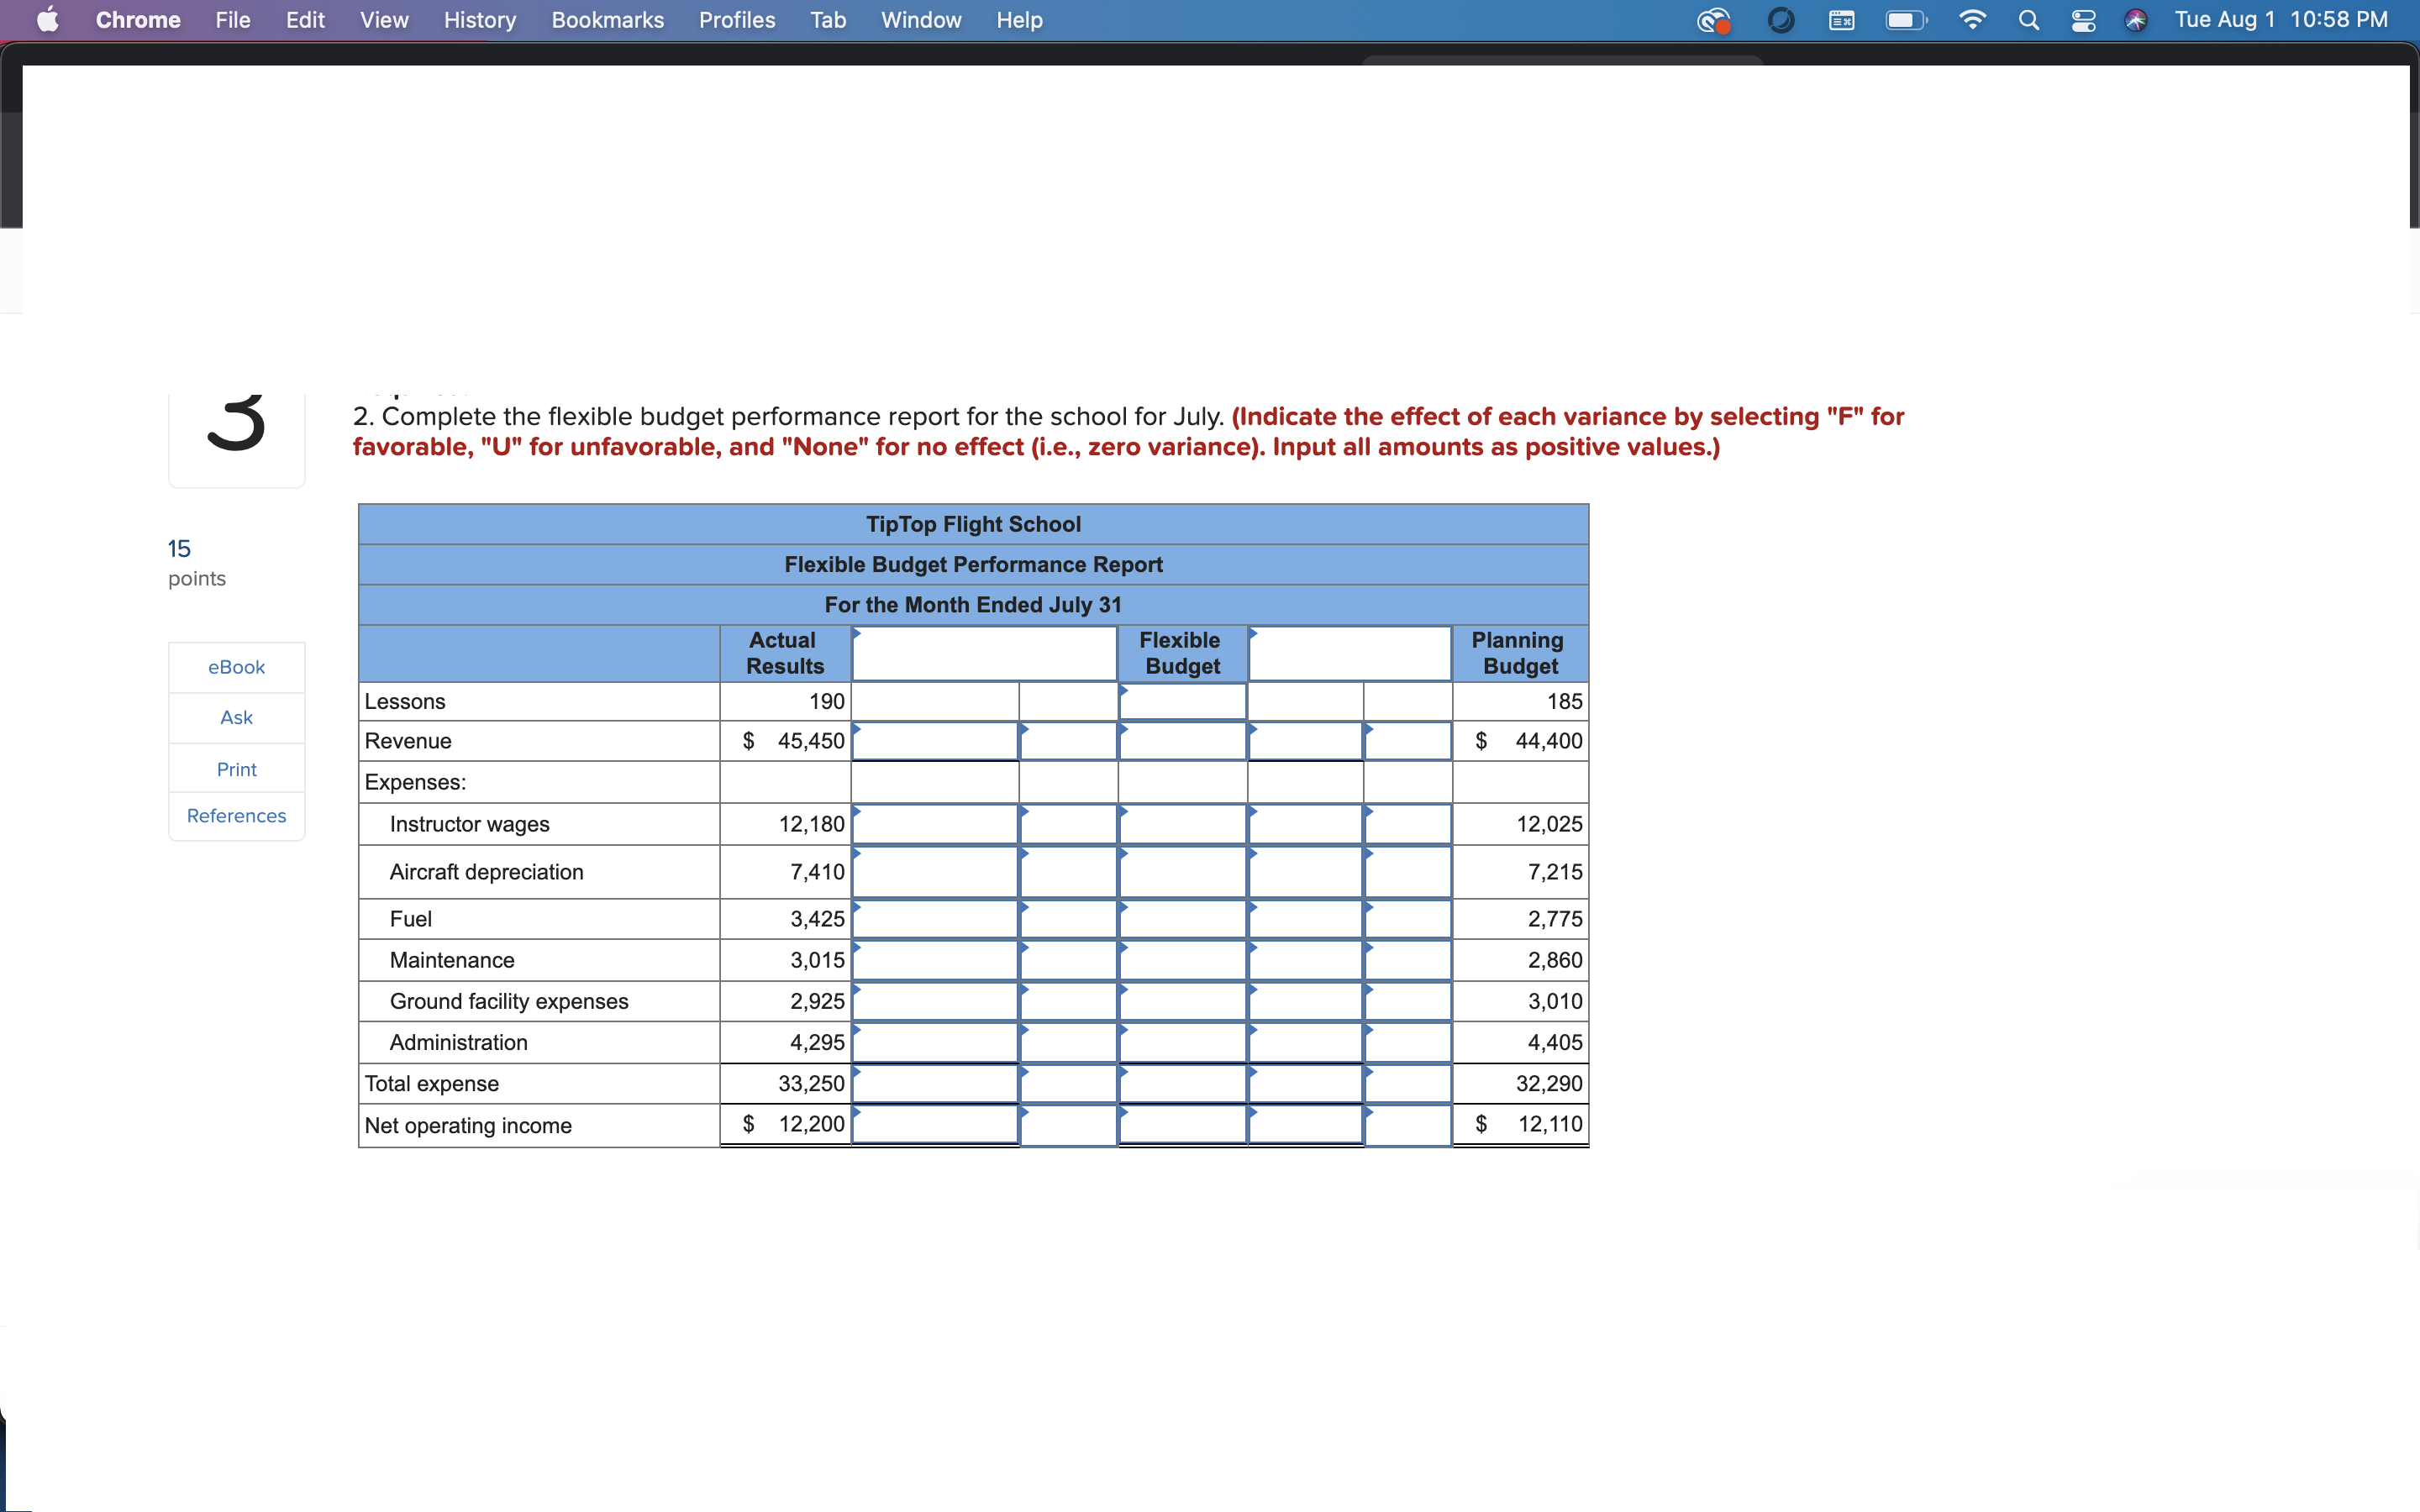Open the Apple menu icon
This screenshot has height=1512, width=2420.
(x=47, y=20)
